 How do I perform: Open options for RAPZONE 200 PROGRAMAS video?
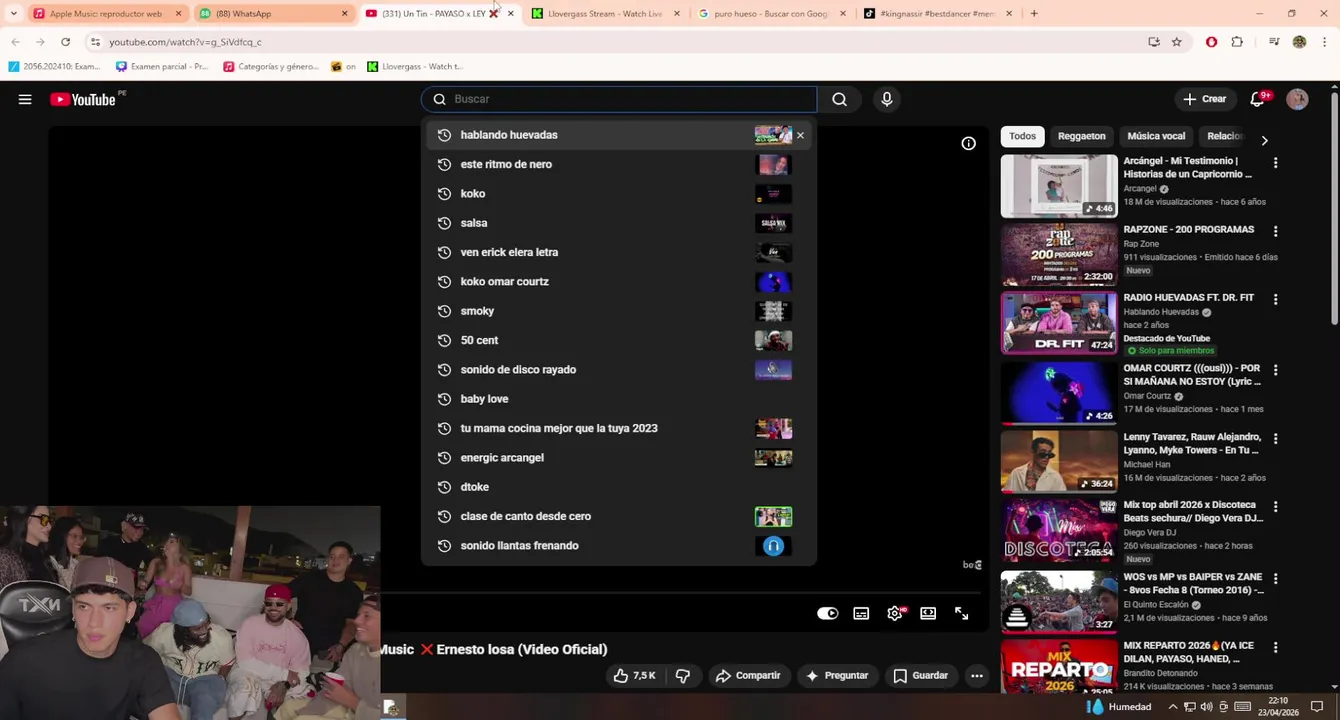pyautogui.click(x=1275, y=231)
